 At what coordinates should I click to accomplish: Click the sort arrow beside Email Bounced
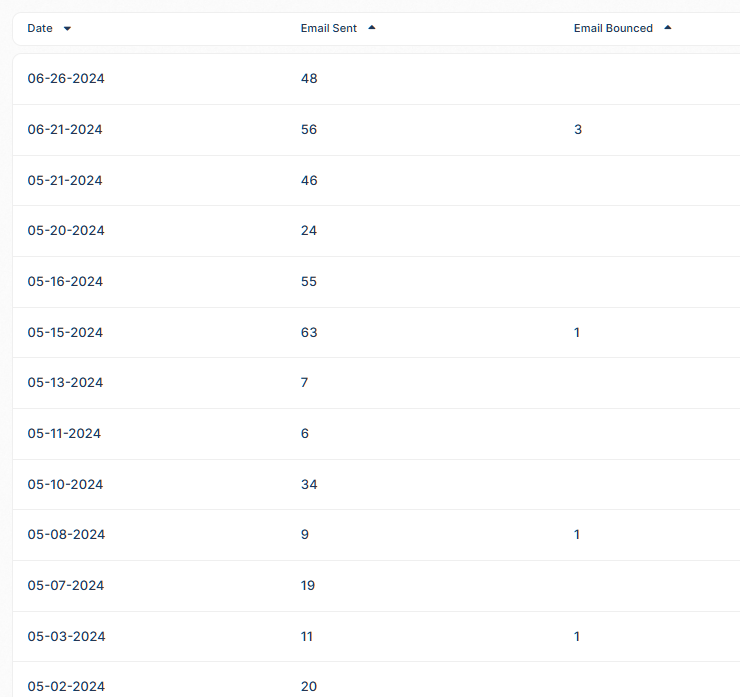pos(668,28)
